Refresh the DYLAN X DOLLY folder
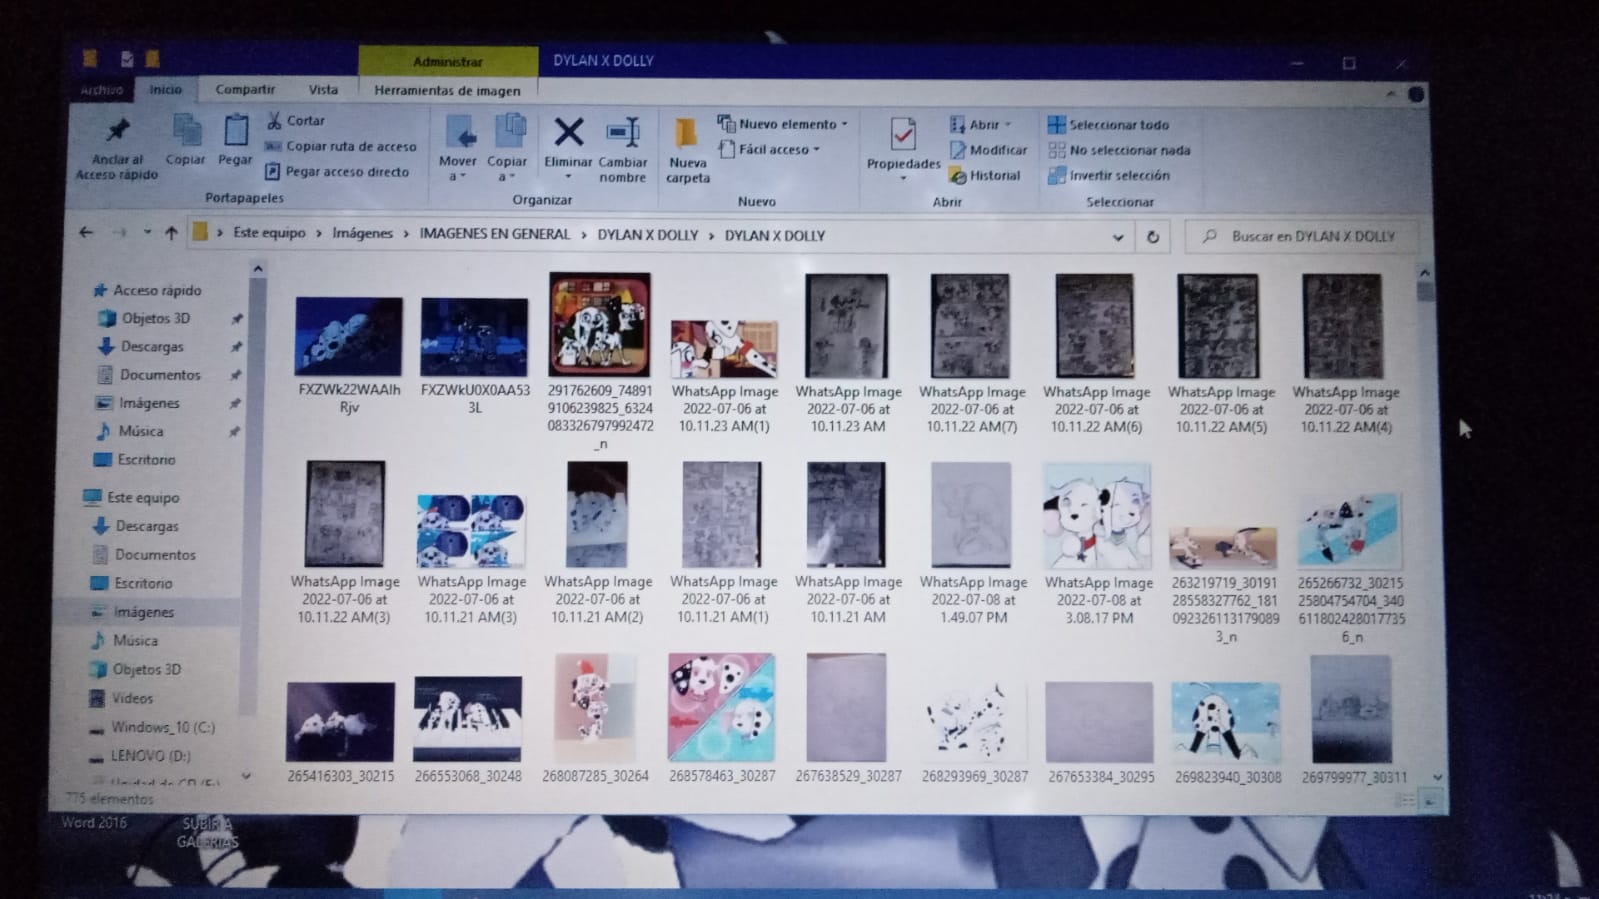This screenshot has height=899, width=1599. tap(1153, 237)
